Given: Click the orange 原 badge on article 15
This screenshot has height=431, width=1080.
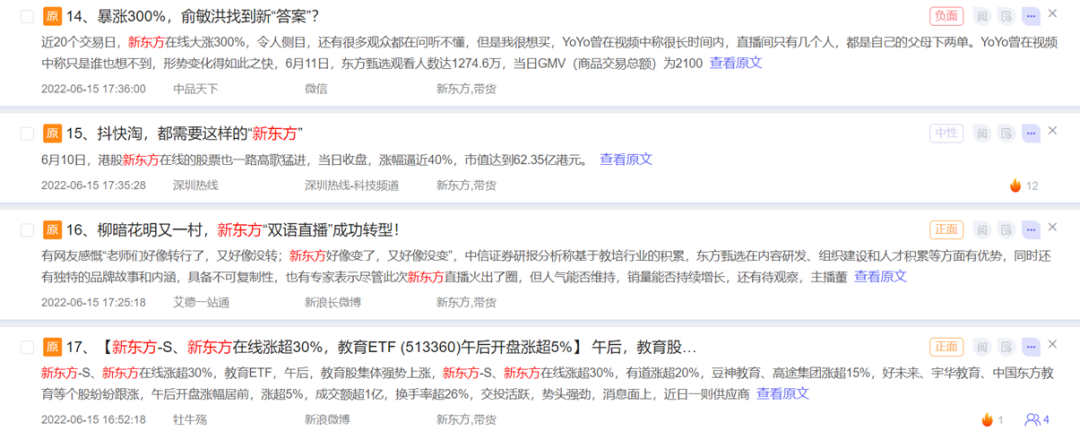Looking at the screenshot, I should 52,133.
